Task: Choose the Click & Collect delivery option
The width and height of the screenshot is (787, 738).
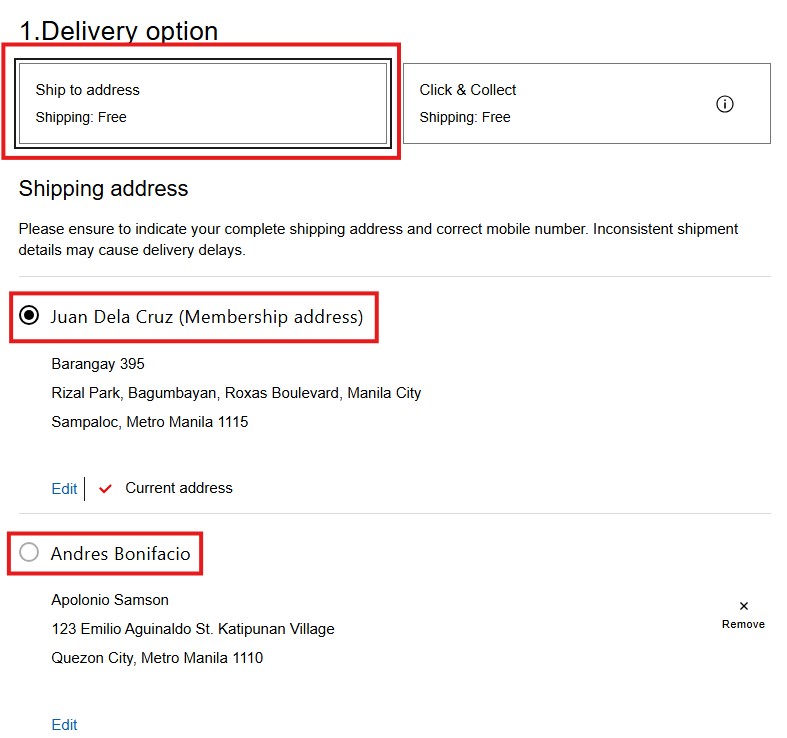Action: 587,103
